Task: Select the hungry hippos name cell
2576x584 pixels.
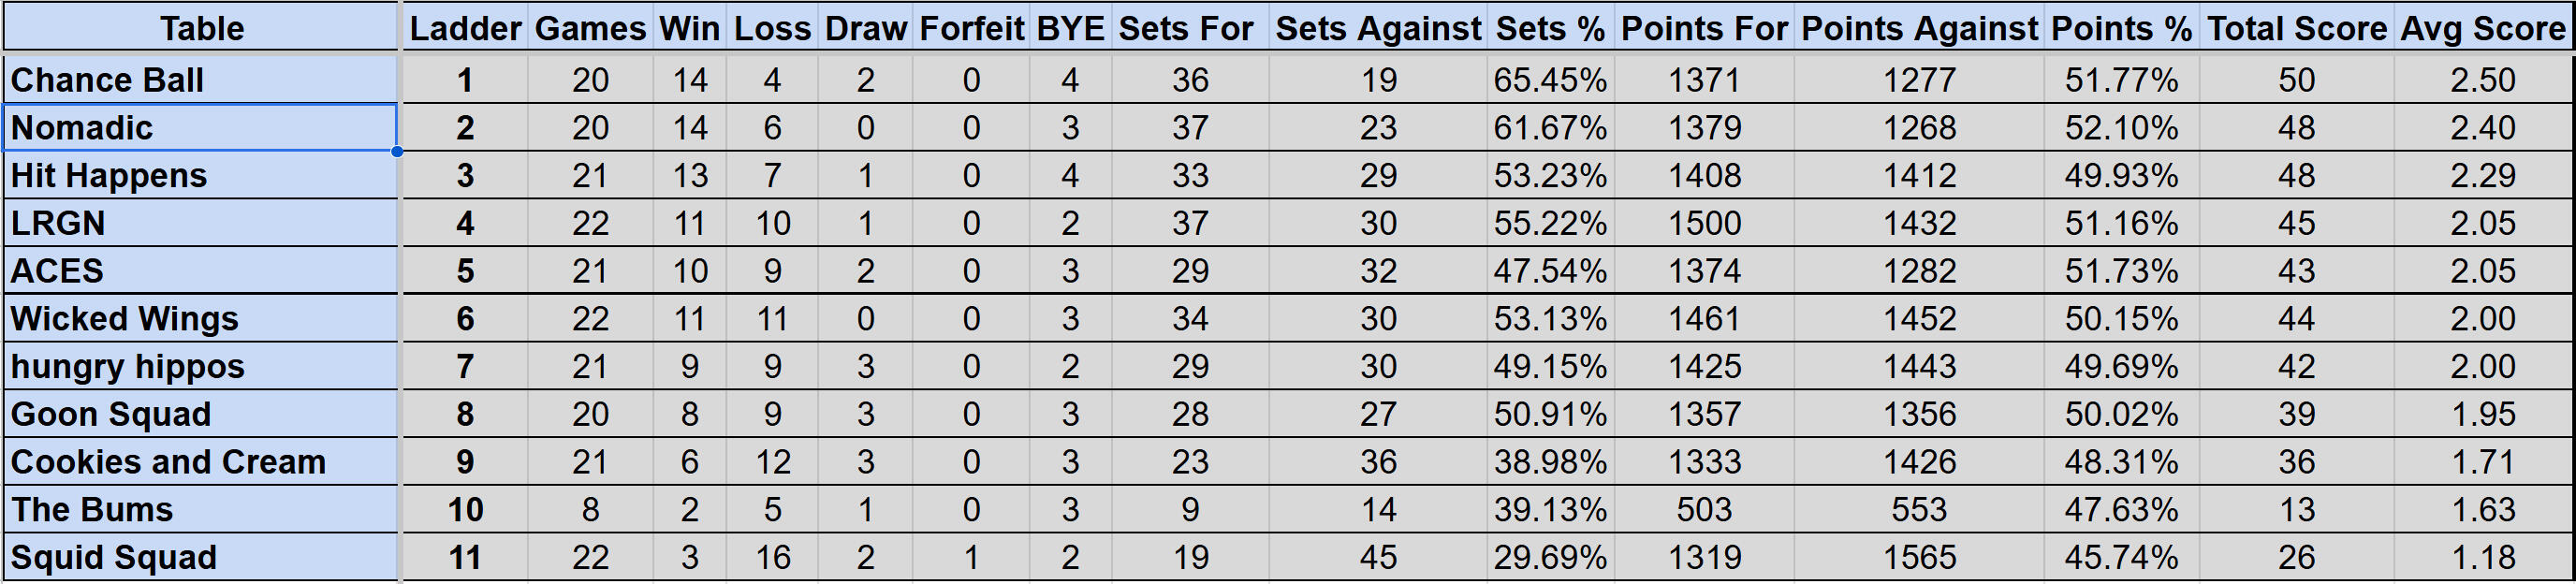Action: click(200, 367)
